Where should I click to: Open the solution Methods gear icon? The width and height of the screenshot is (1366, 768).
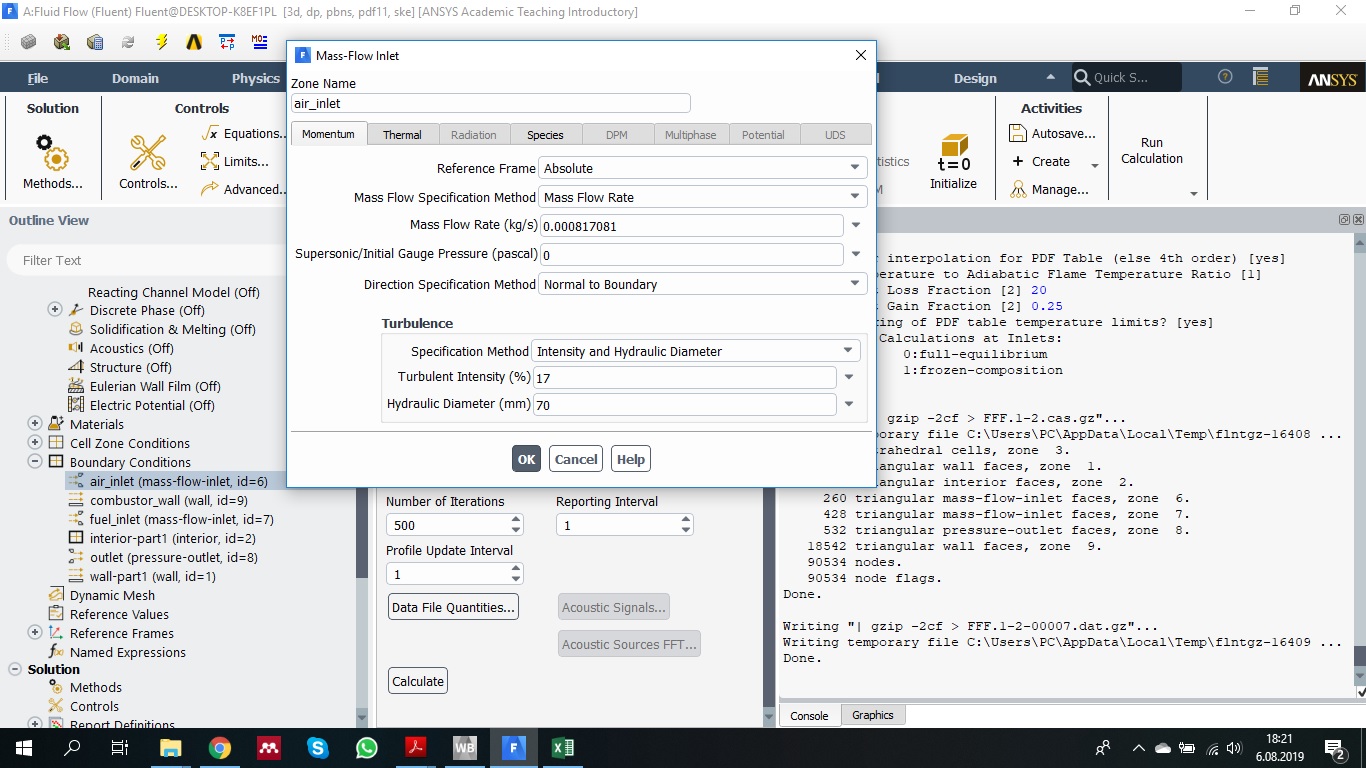point(53,152)
